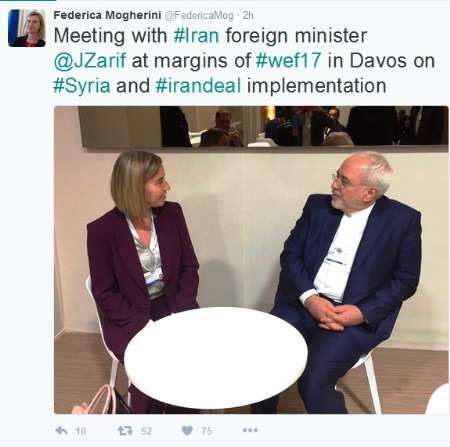
Task: Open the three-dot more options menu
Action: point(250,430)
